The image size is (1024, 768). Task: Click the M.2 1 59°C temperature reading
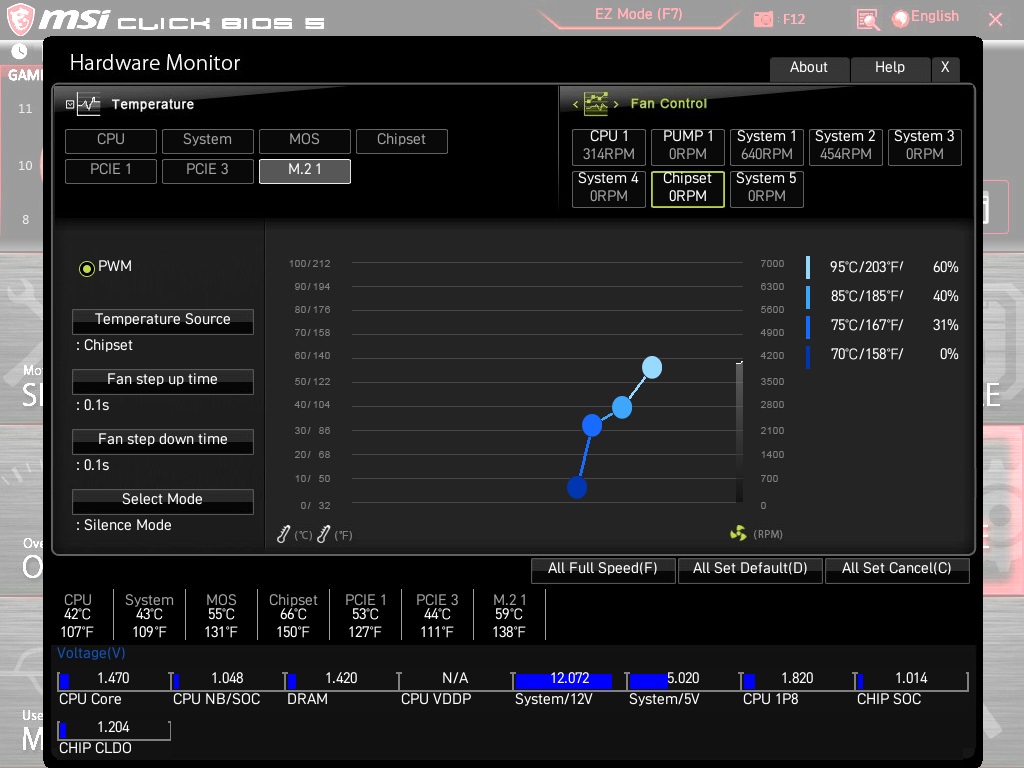509,615
